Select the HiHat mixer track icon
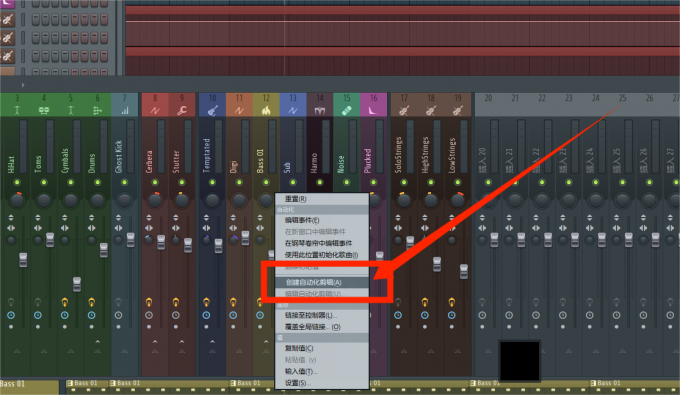The image size is (680, 395). pos(17,111)
